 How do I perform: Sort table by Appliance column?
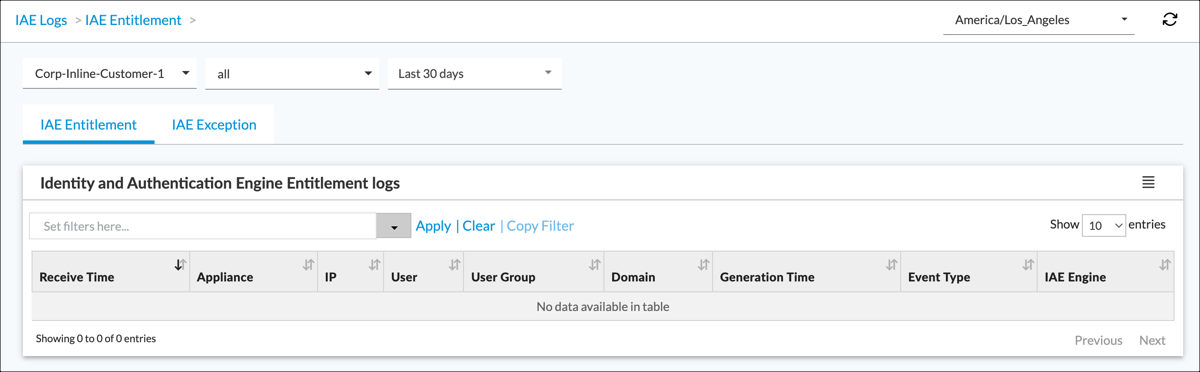(252, 272)
